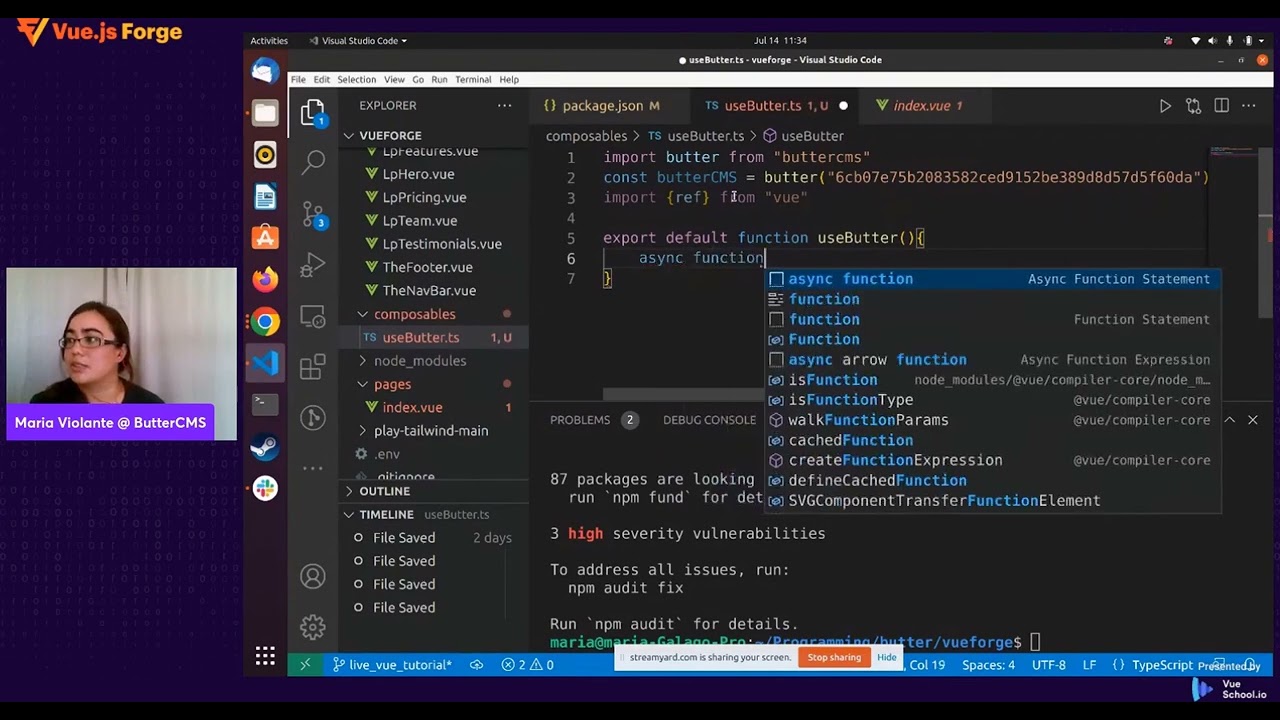The width and height of the screenshot is (1280, 720).
Task: Select TypeScript language mode
Action: [x=1162, y=664]
